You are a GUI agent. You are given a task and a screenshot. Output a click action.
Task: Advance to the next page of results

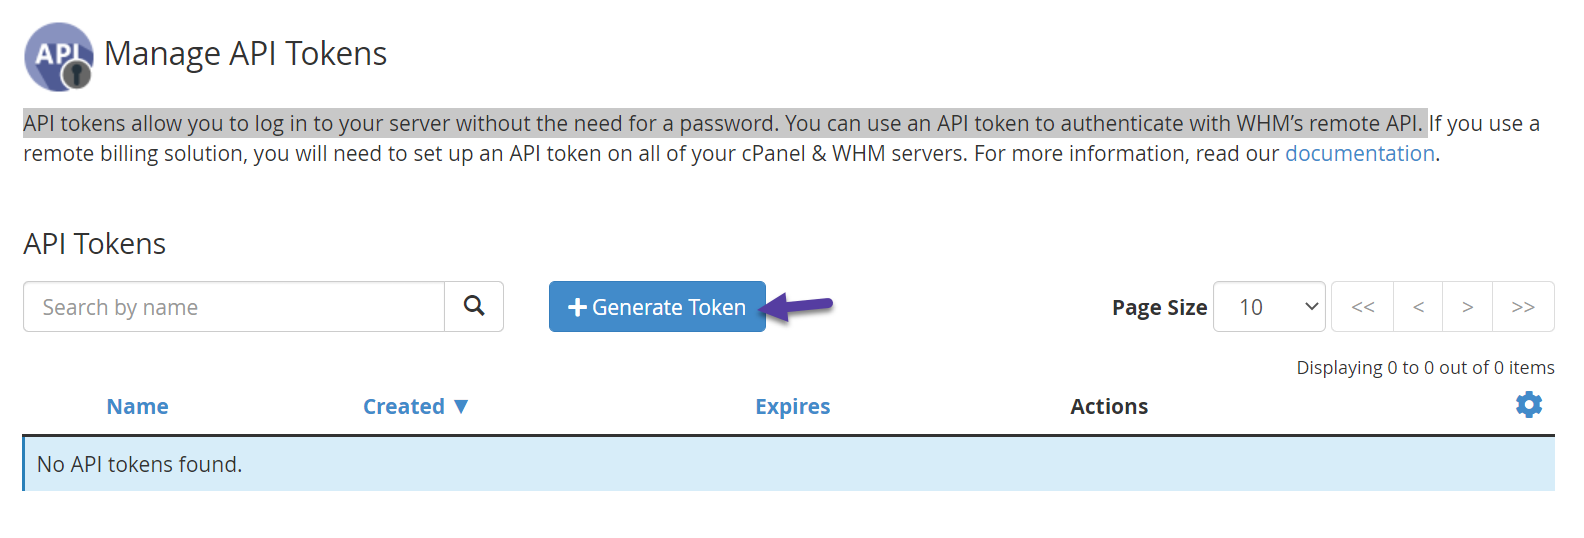pyautogui.click(x=1467, y=307)
